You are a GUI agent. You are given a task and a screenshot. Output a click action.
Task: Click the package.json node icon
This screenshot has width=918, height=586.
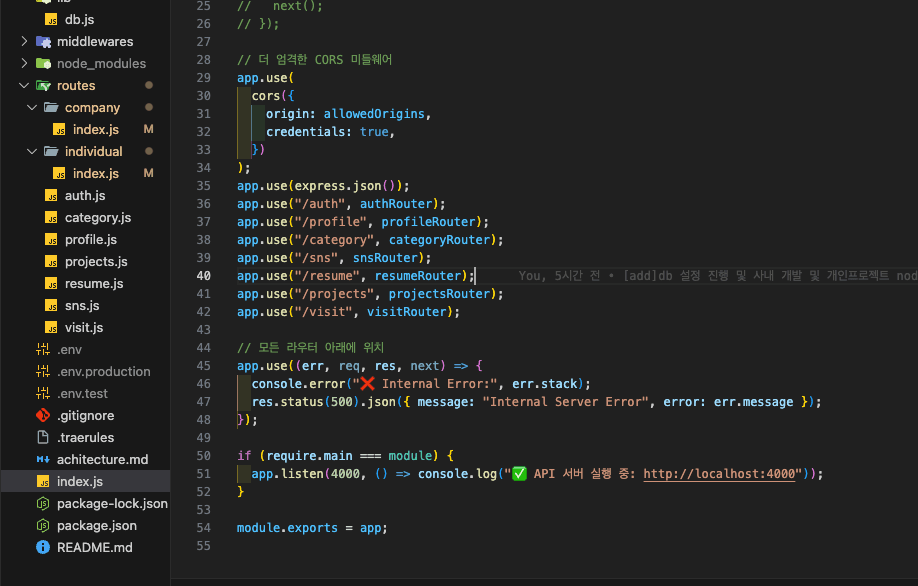(x=43, y=526)
